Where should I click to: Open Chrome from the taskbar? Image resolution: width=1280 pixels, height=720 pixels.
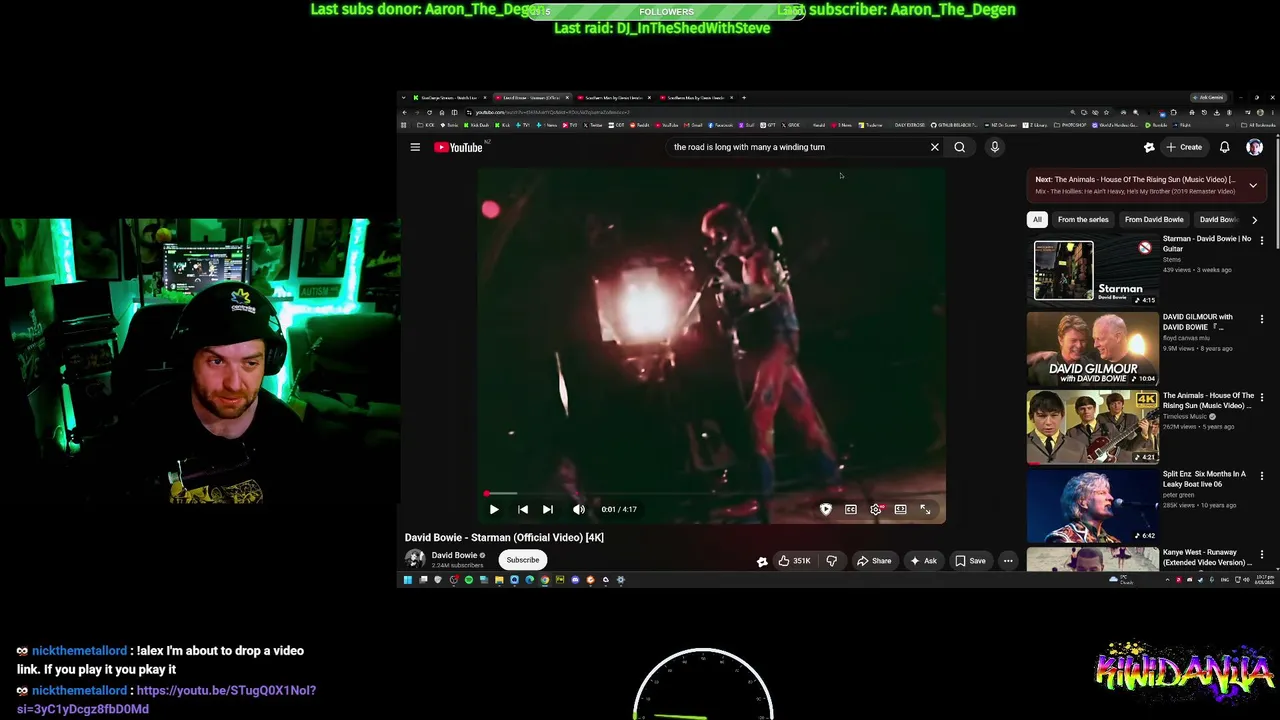(545, 580)
